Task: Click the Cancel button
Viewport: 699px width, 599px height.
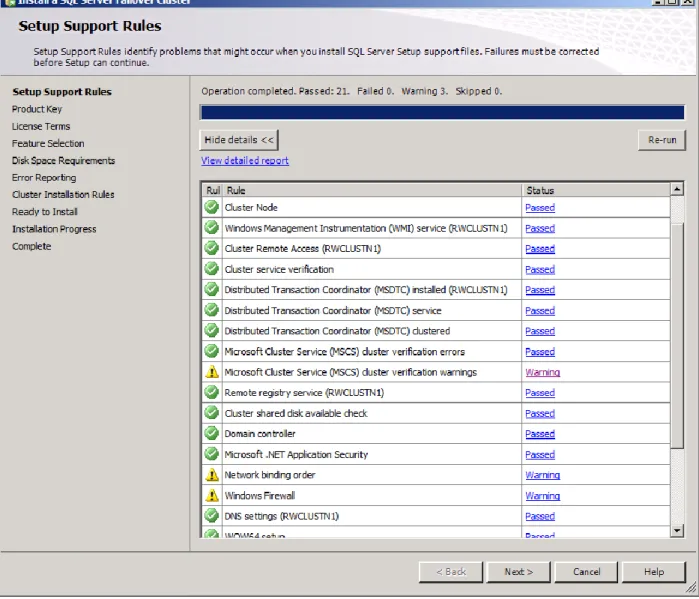Action: 586,572
